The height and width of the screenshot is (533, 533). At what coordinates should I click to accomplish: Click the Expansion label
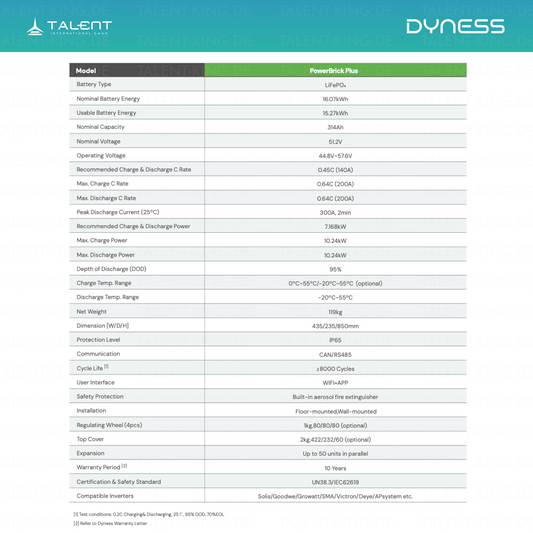click(90, 453)
